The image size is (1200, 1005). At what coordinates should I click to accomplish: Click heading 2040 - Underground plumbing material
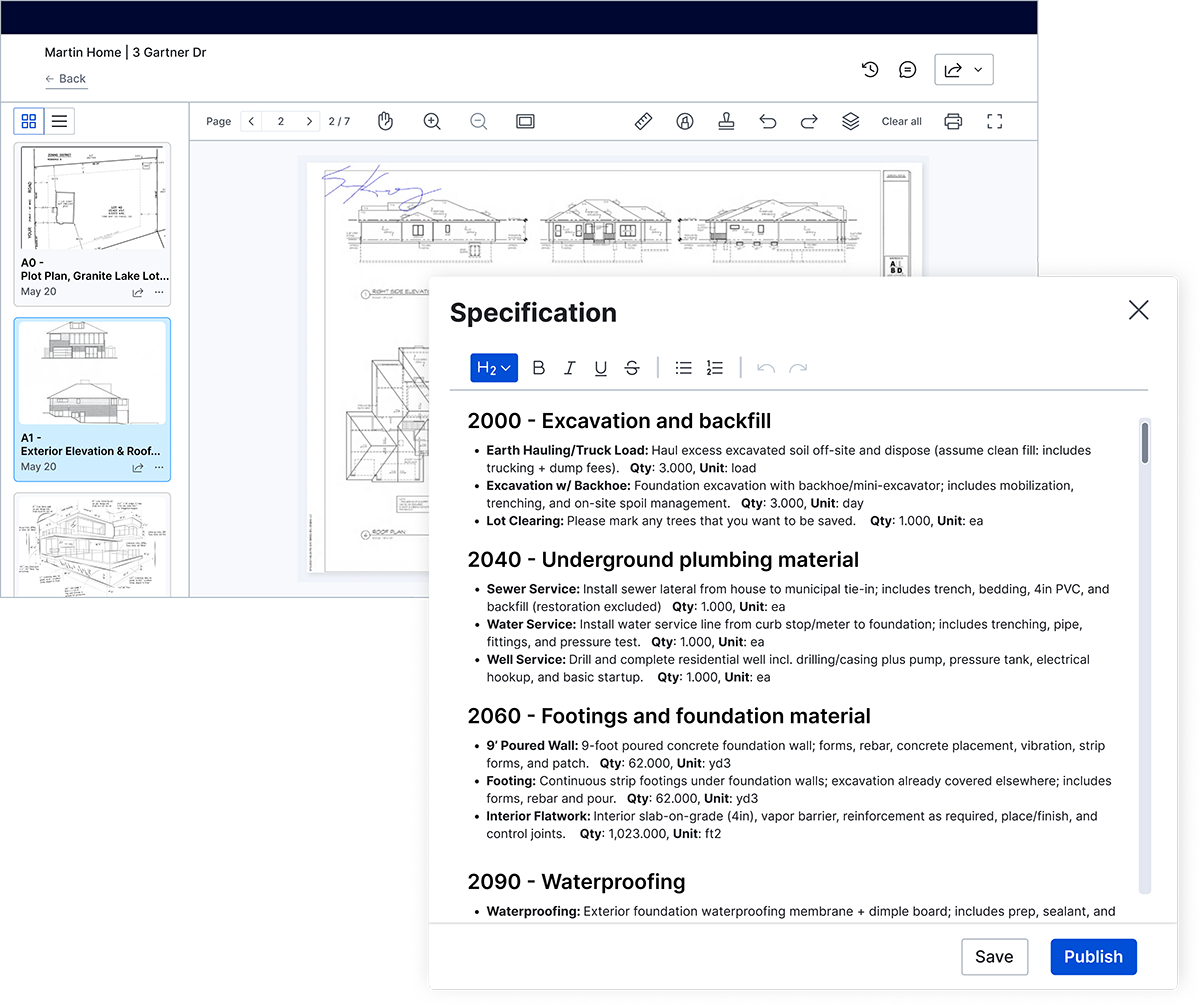[663, 560]
